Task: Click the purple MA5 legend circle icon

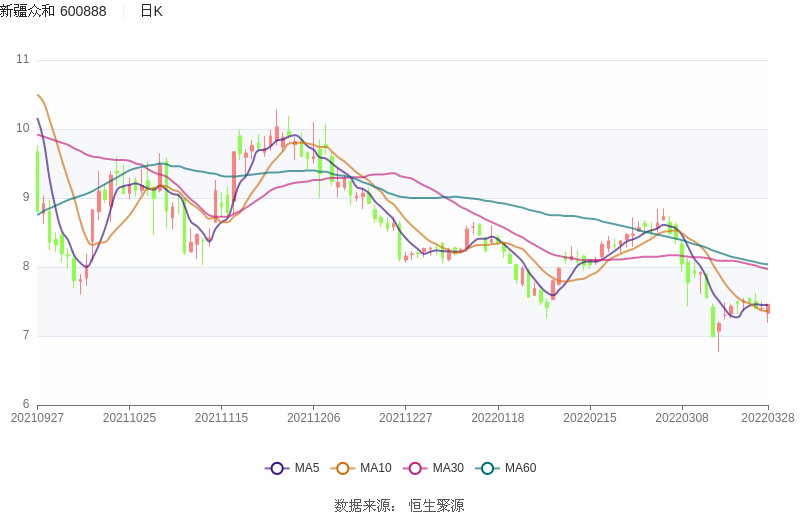Action: click(x=277, y=468)
